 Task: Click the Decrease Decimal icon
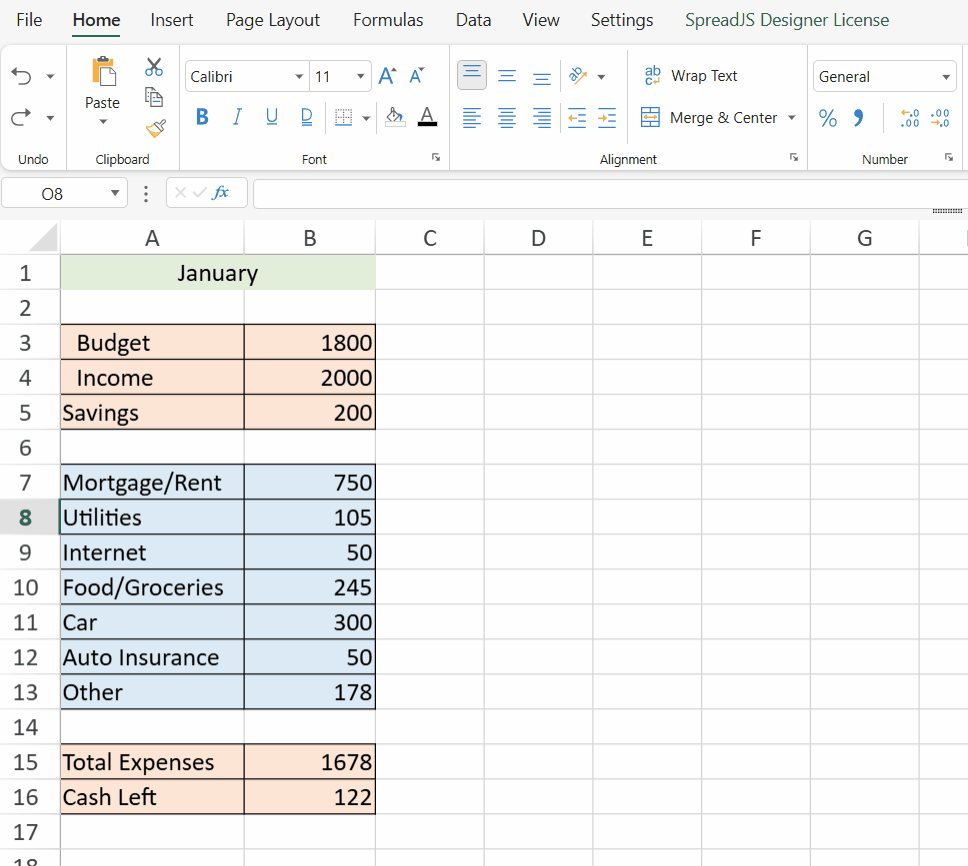click(x=940, y=117)
